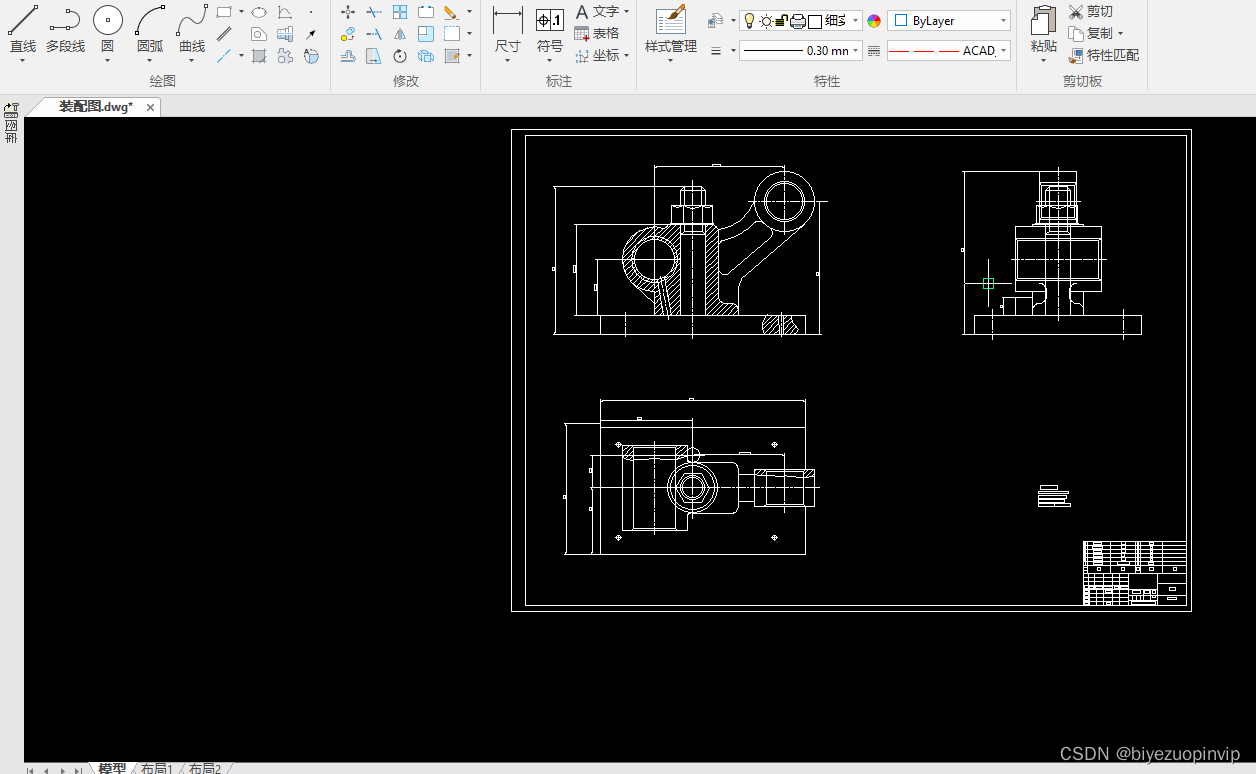The image size is (1256, 774).
Task: Select the 圆弧 (Arc) tool
Action: pos(150,30)
